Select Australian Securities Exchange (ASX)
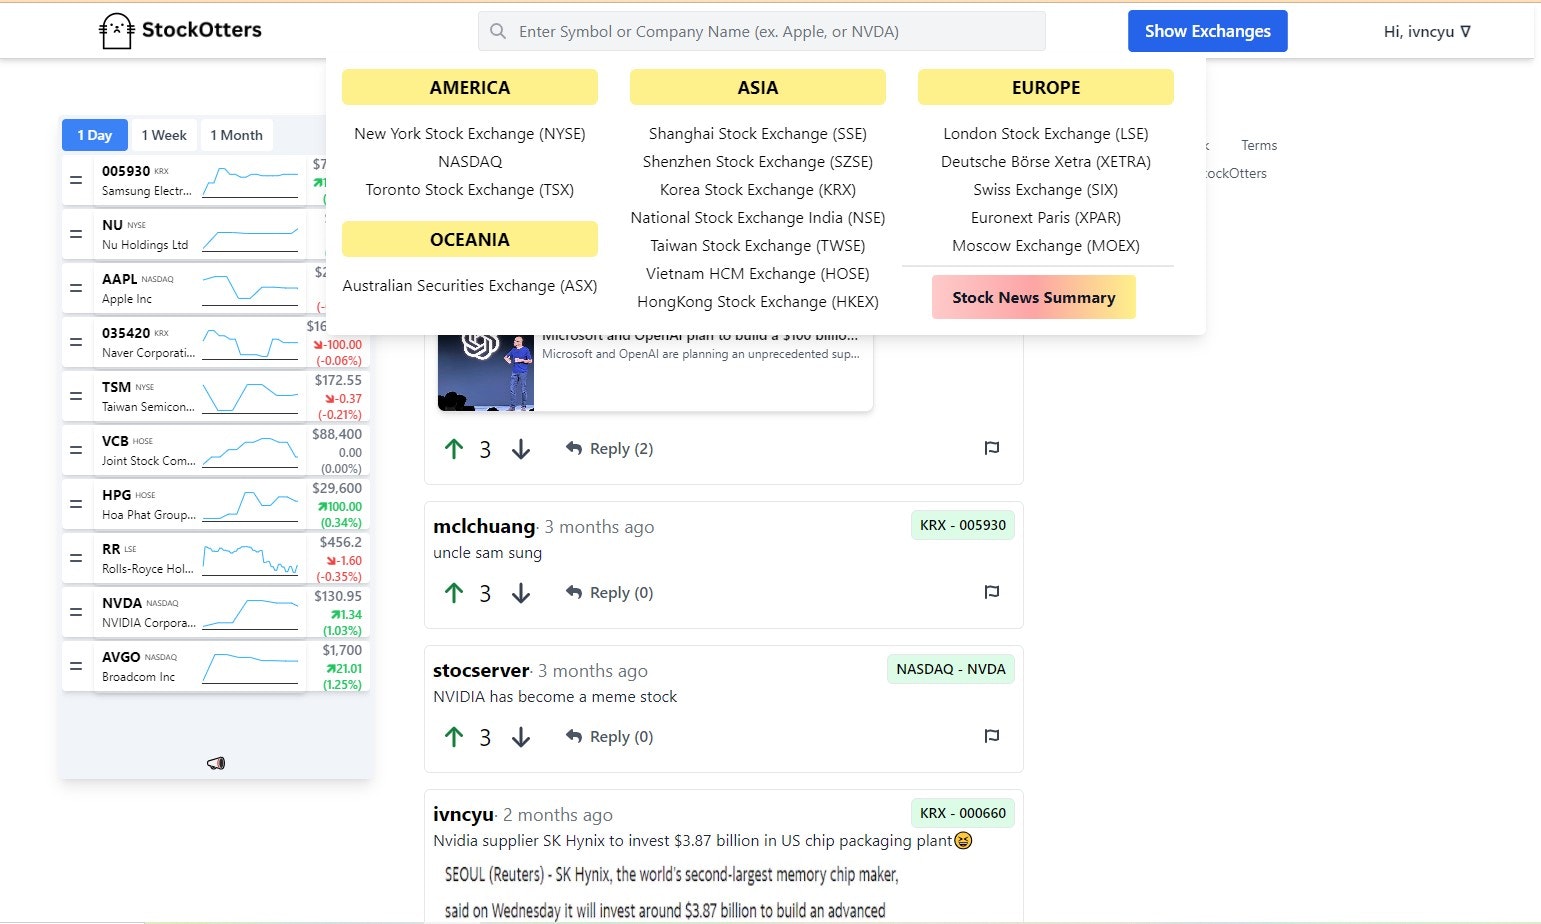 (470, 286)
